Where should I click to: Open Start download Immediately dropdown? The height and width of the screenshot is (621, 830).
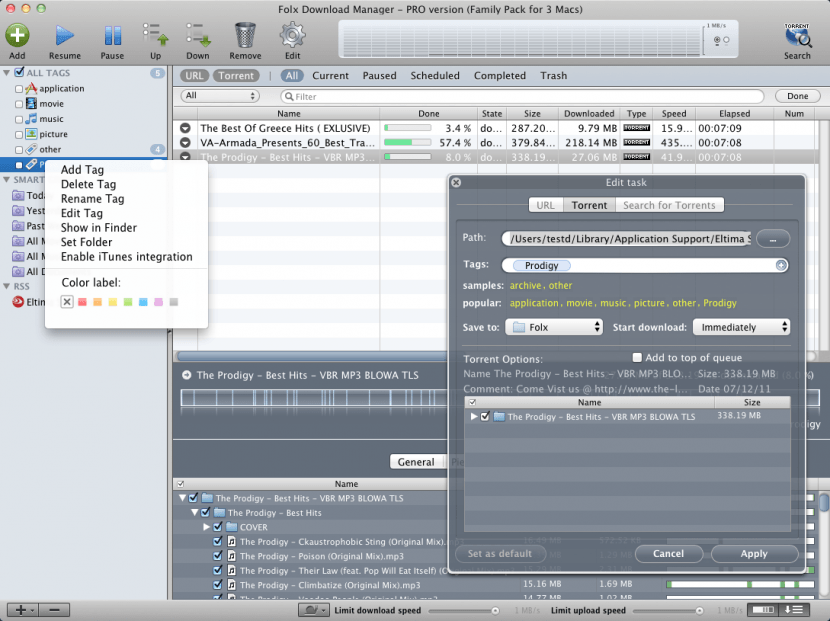click(x=742, y=327)
